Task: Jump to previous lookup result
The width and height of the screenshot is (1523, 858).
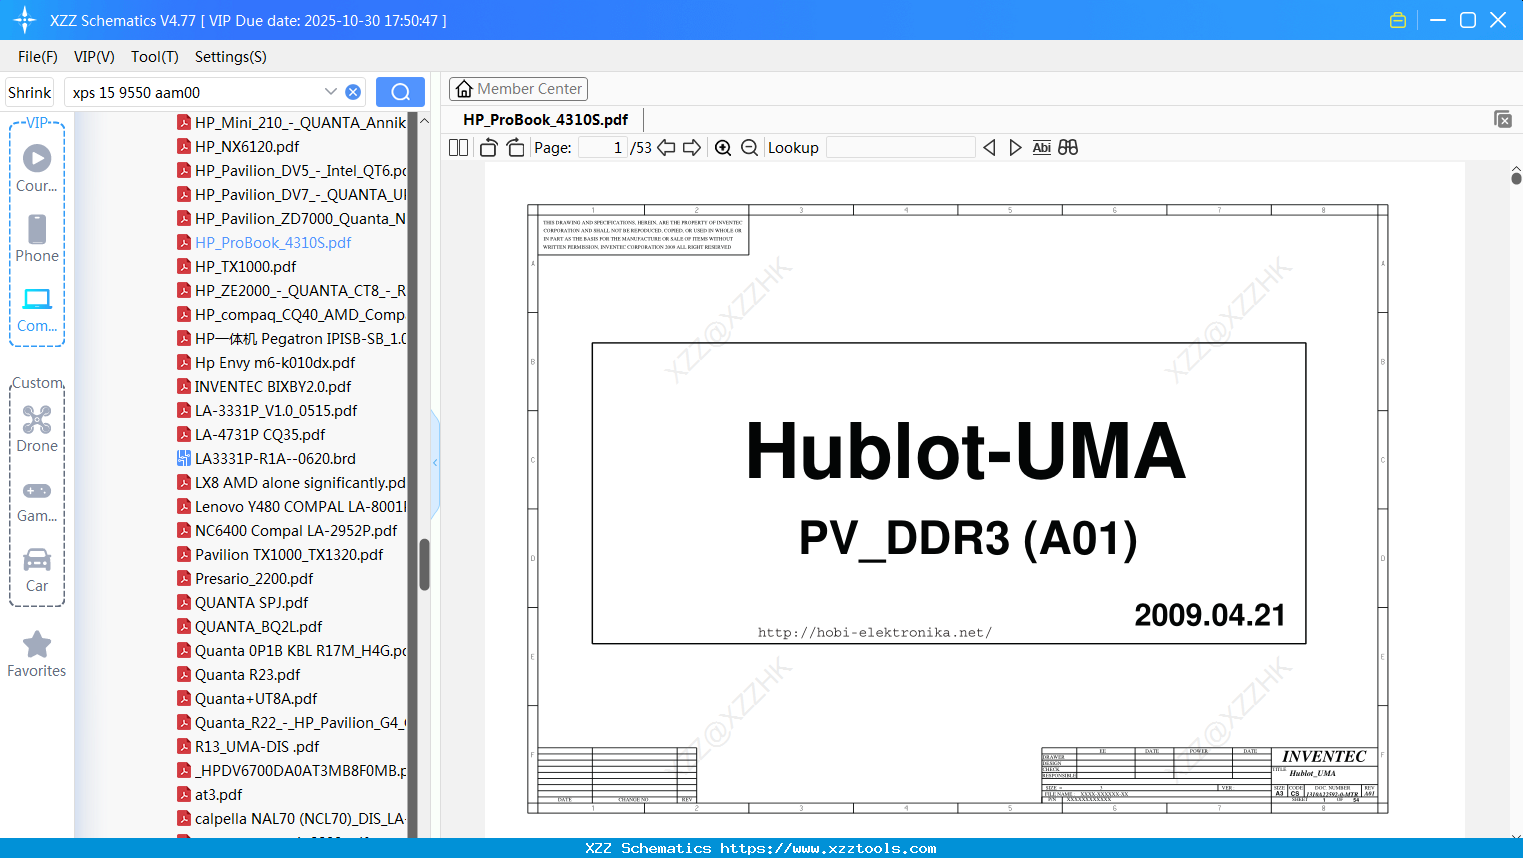Action: pos(989,147)
